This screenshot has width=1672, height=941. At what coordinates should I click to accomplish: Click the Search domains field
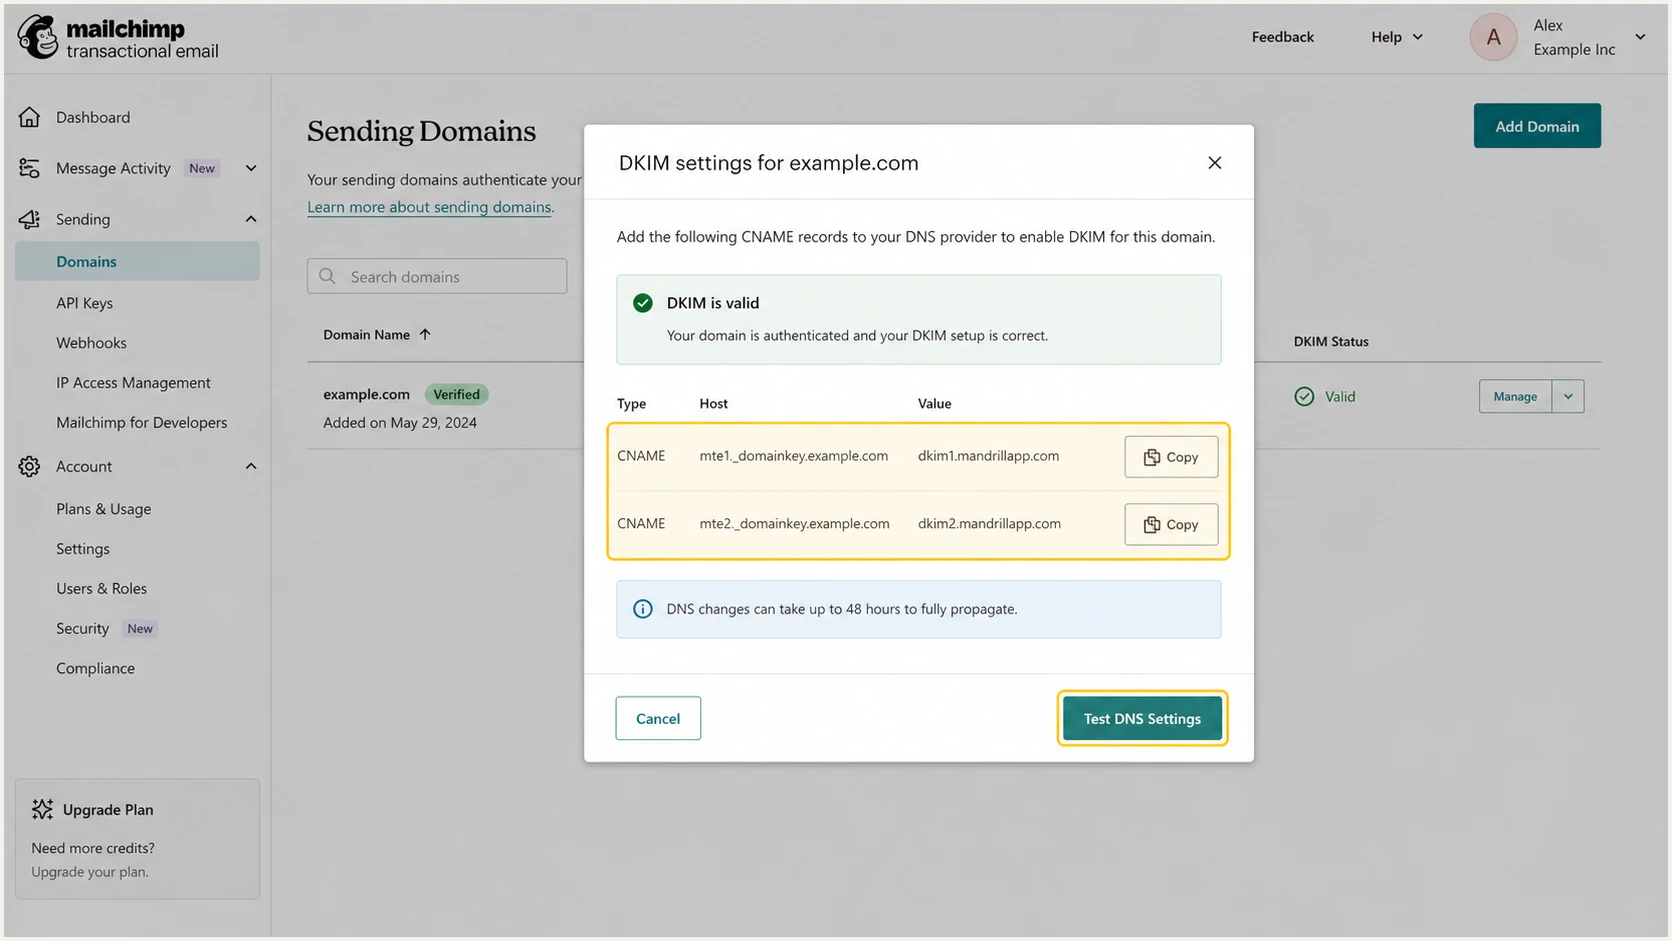pos(437,276)
